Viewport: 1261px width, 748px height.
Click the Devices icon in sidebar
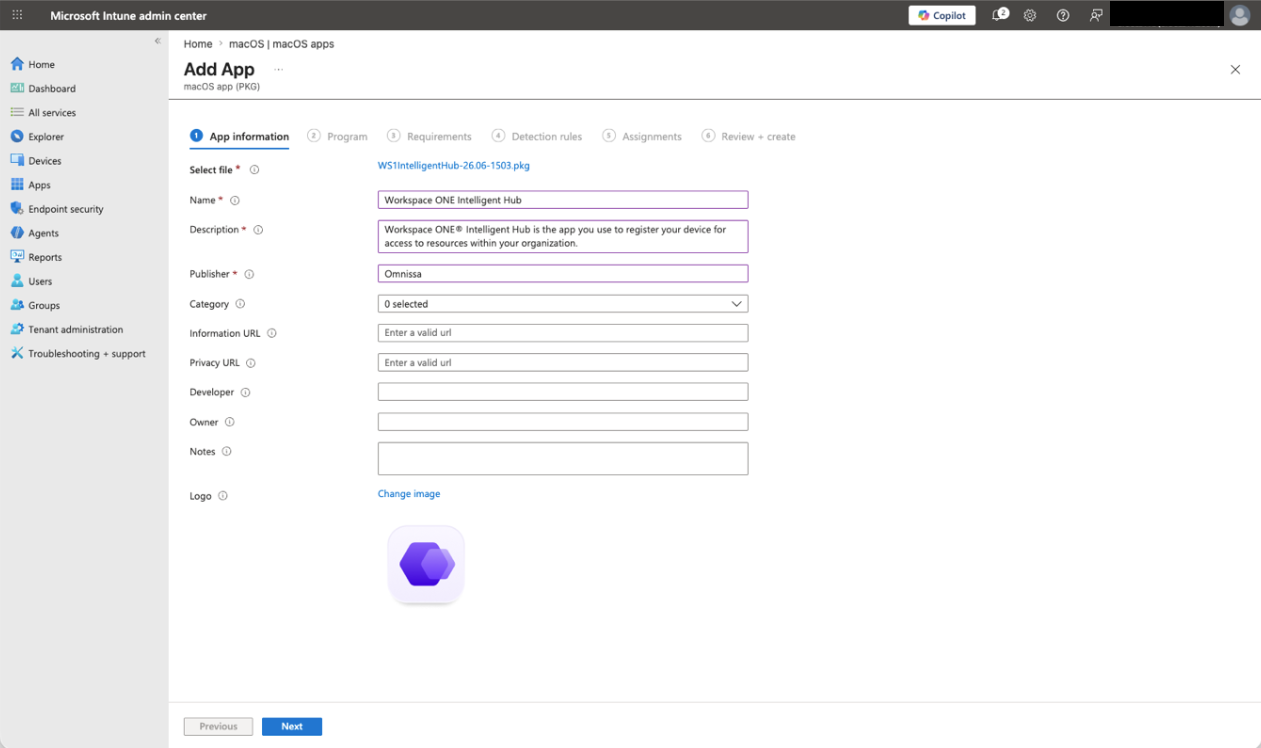coord(17,160)
